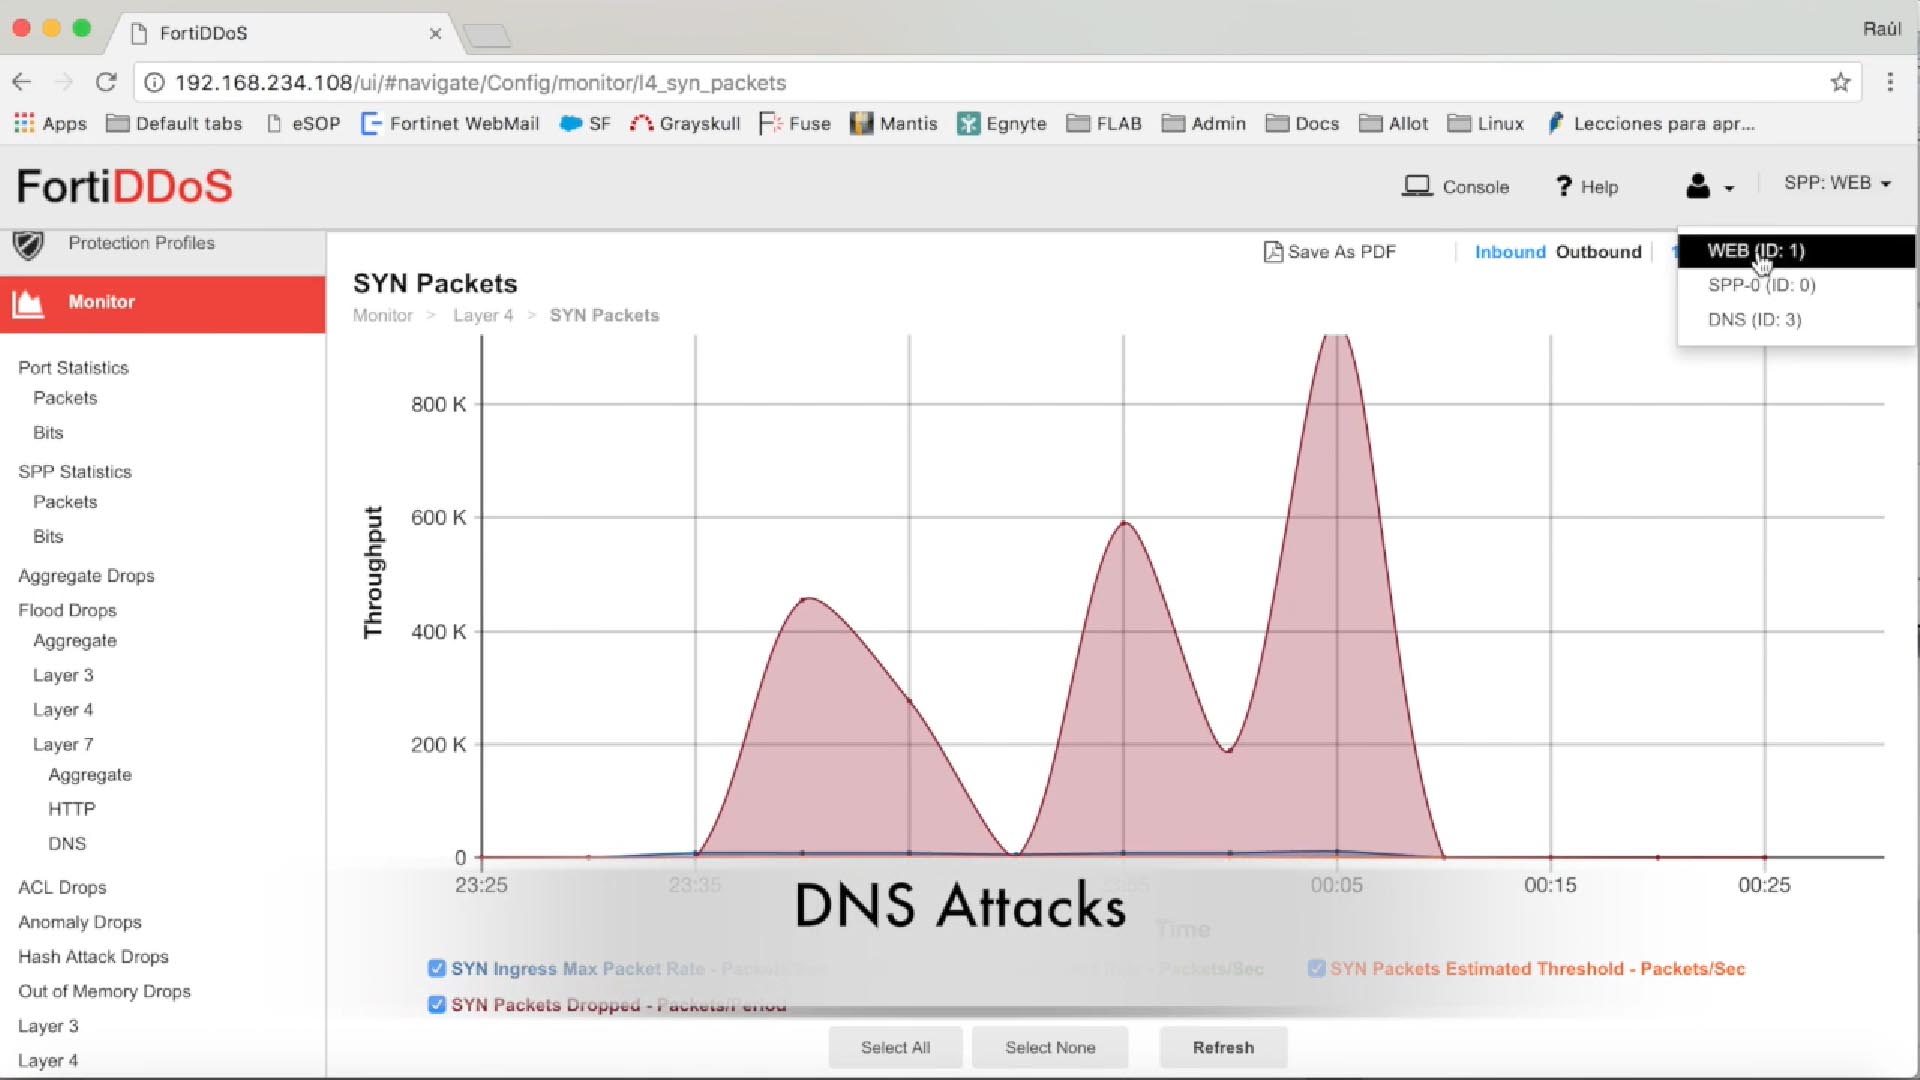Click the Protection Profiles shield icon
1920x1080 pixels.
28,244
